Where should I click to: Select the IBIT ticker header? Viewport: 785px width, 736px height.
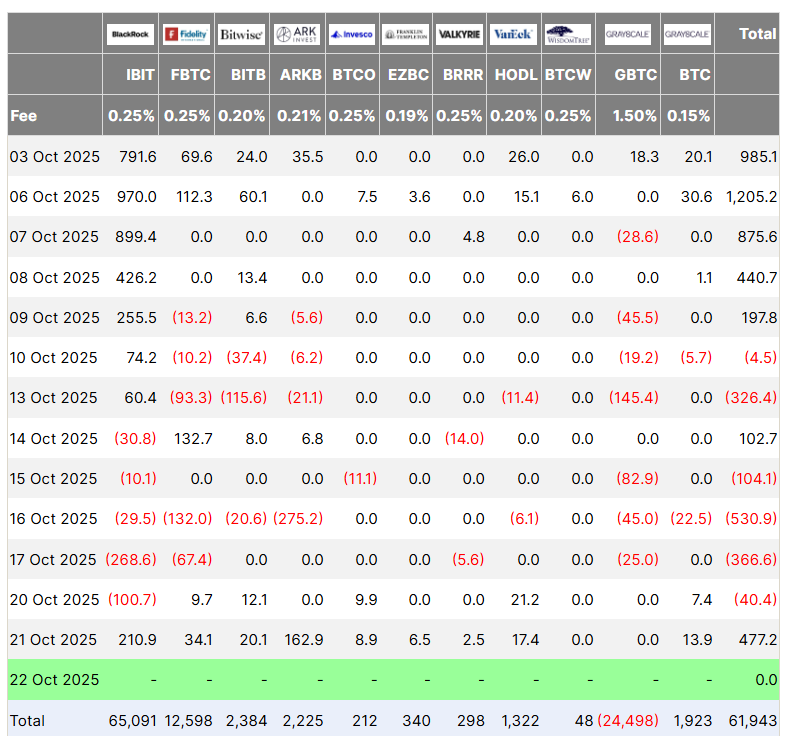coord(140,75)
